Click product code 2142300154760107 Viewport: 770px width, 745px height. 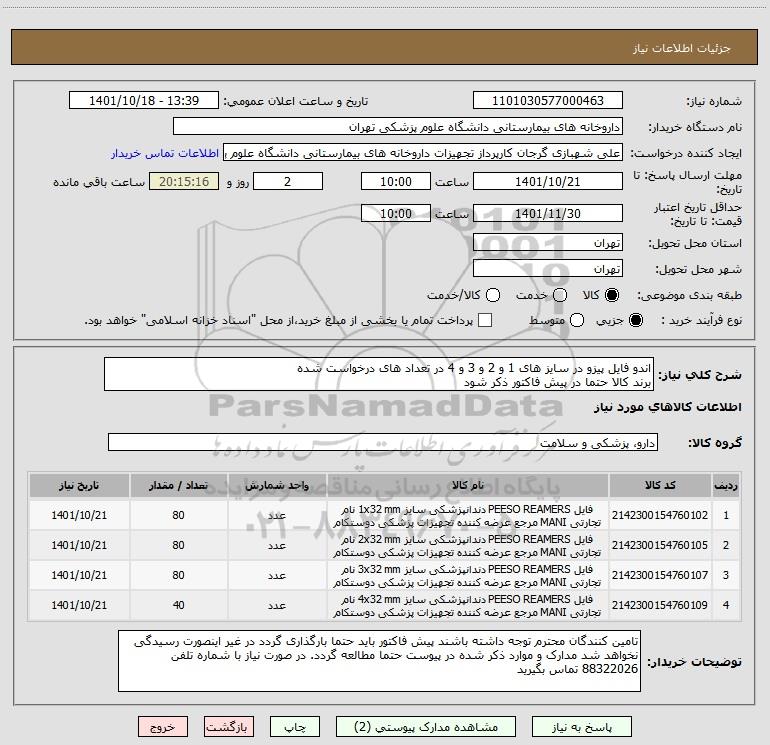(x=660, y=575)
